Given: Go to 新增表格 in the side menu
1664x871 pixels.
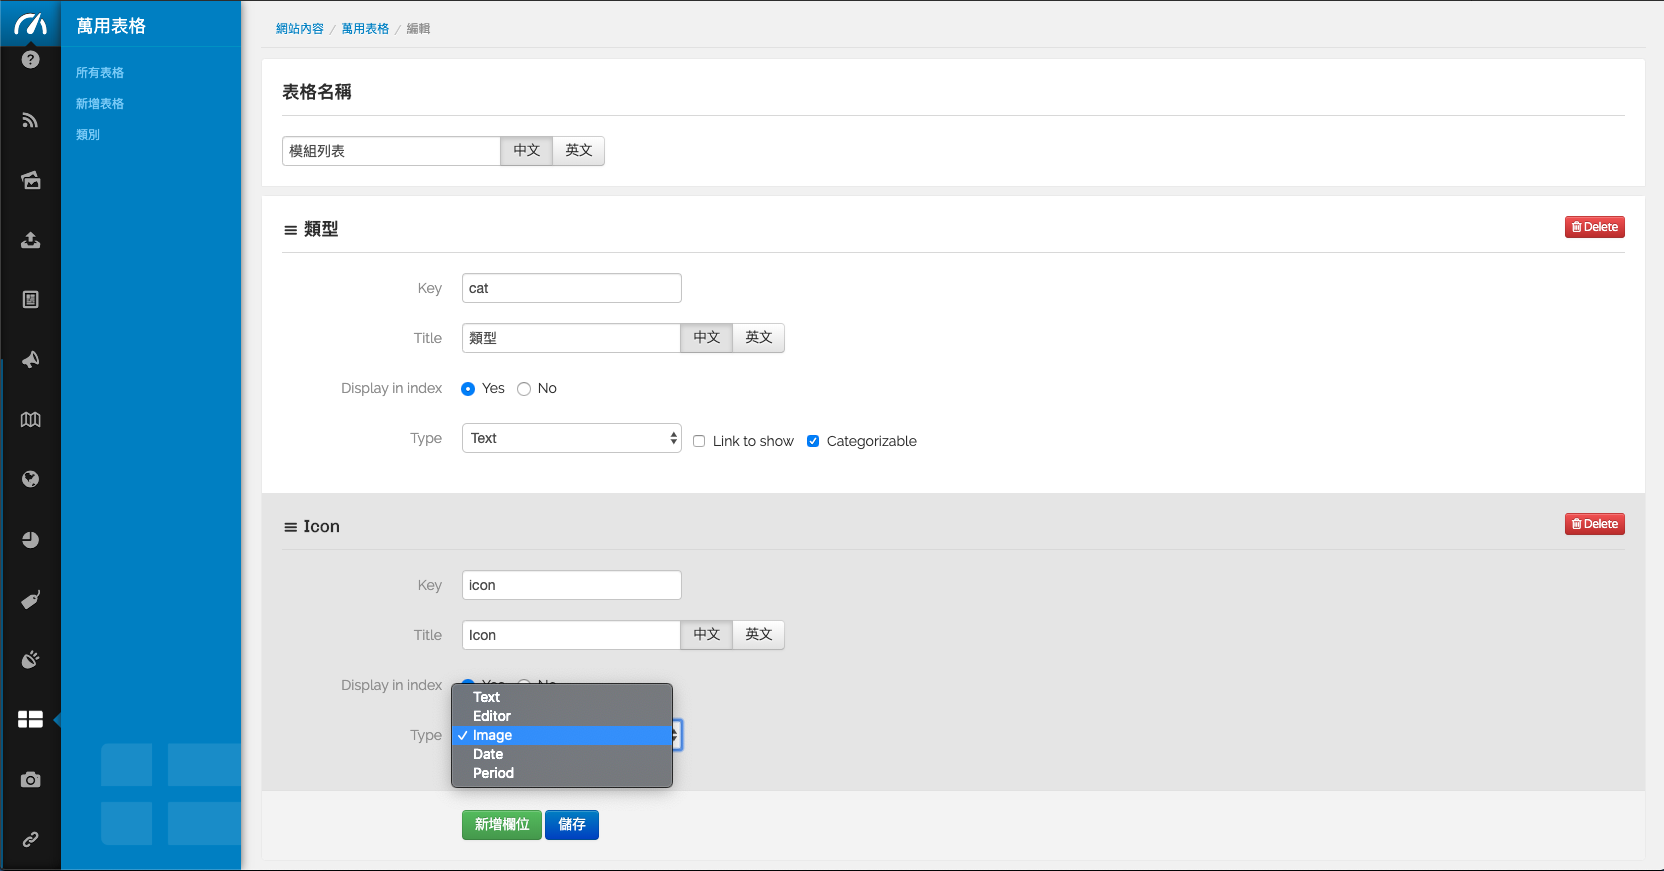Looking at the screenshot, I should click(100, 104).
